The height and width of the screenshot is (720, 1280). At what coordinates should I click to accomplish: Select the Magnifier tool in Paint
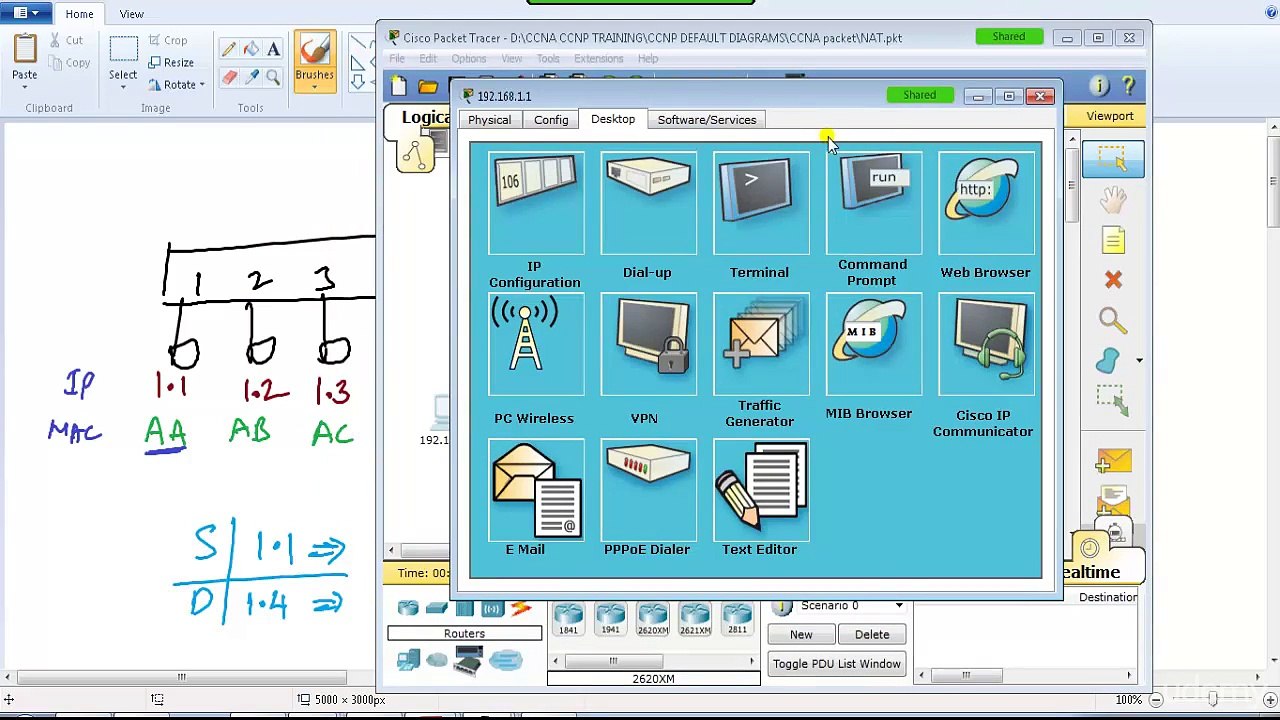point(273,77)
